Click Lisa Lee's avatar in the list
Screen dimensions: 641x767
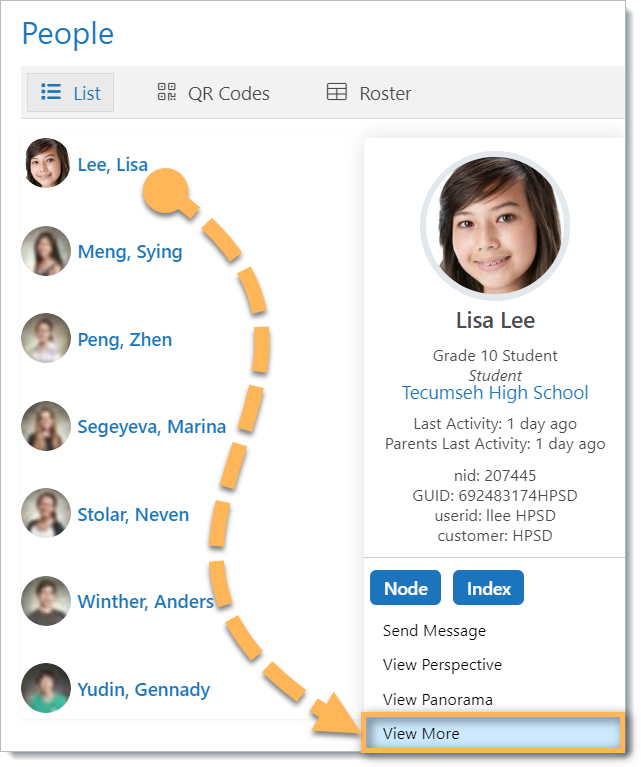pyautogui.click(x=47, y=163)
